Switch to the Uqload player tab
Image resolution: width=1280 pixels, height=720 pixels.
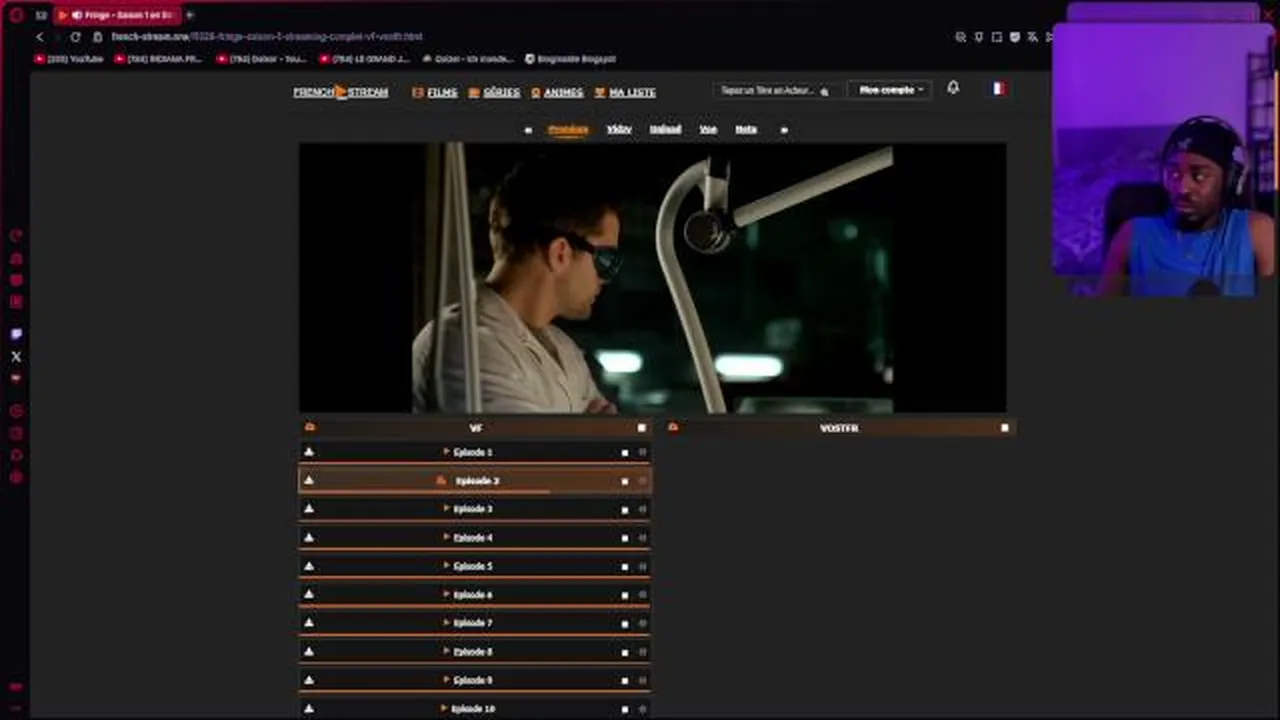click(665, 129)
